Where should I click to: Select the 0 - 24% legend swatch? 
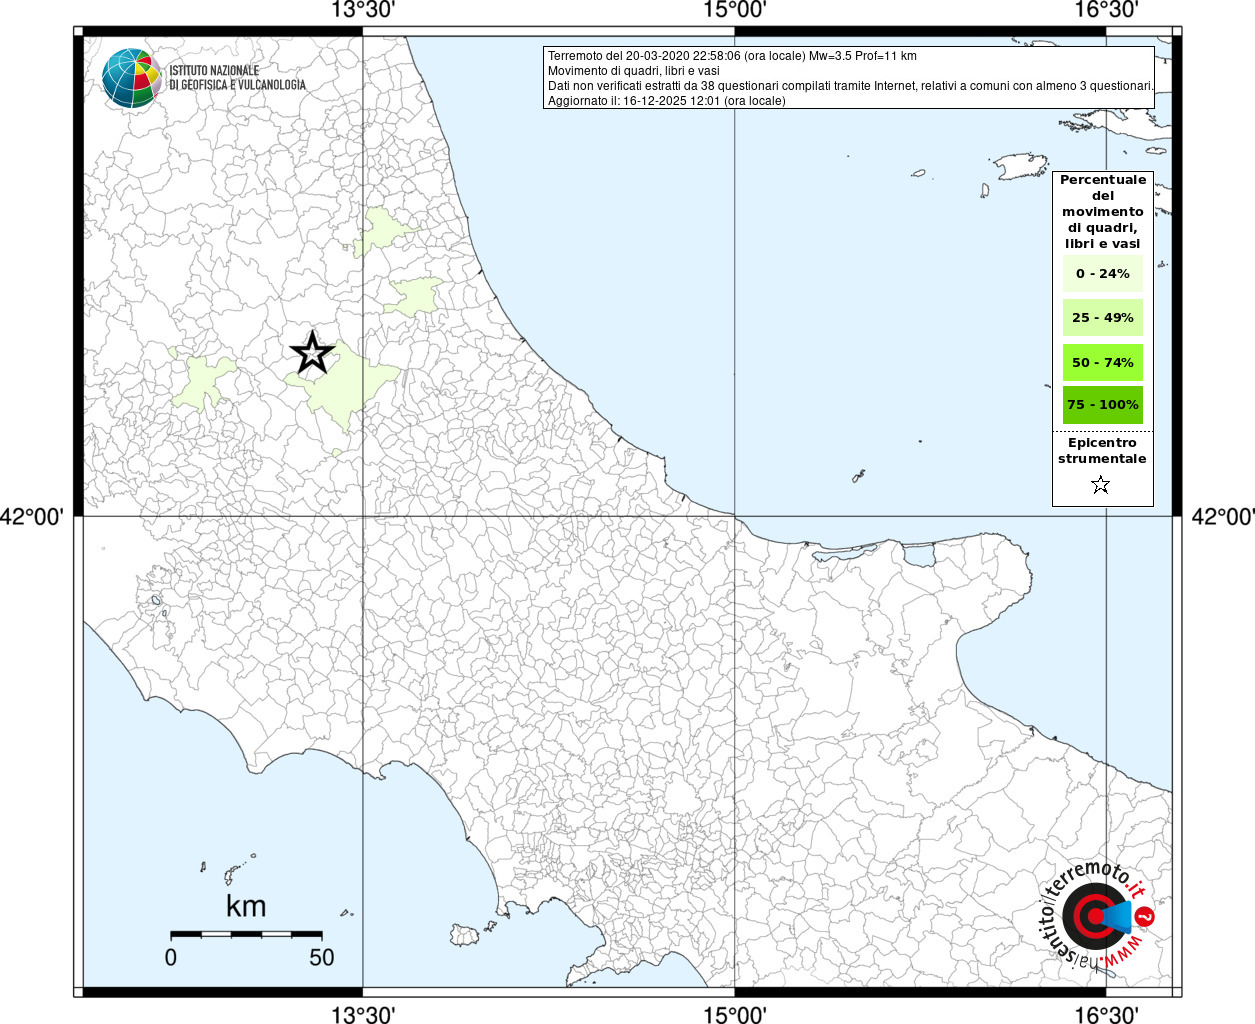coord(1103,273)
